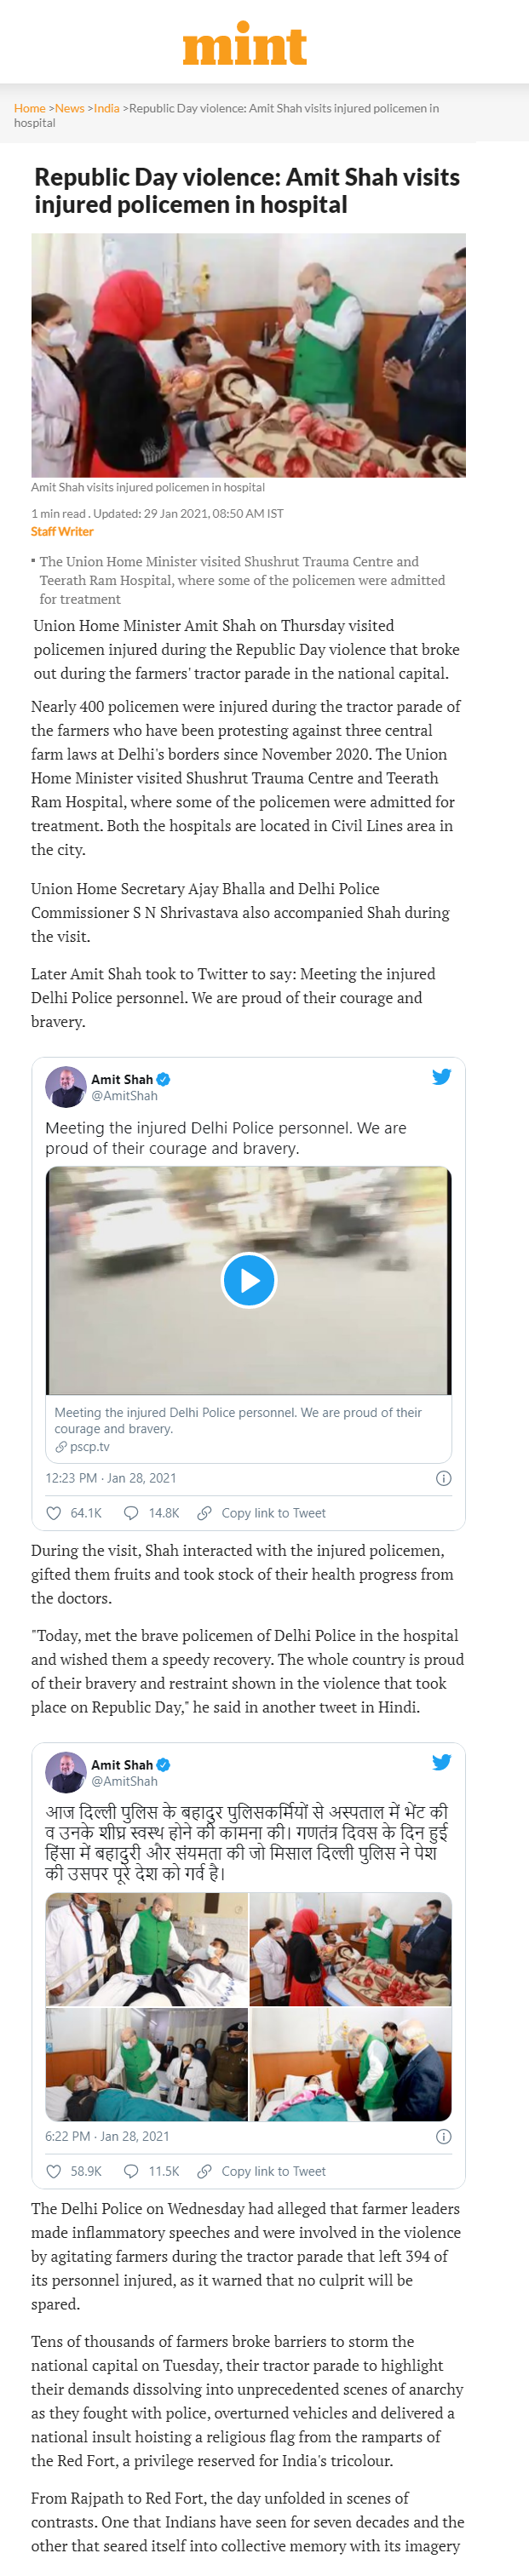529x2576 pixels.
Task: Open replies on the first tweet
Action: click(x=131, y=1513)
